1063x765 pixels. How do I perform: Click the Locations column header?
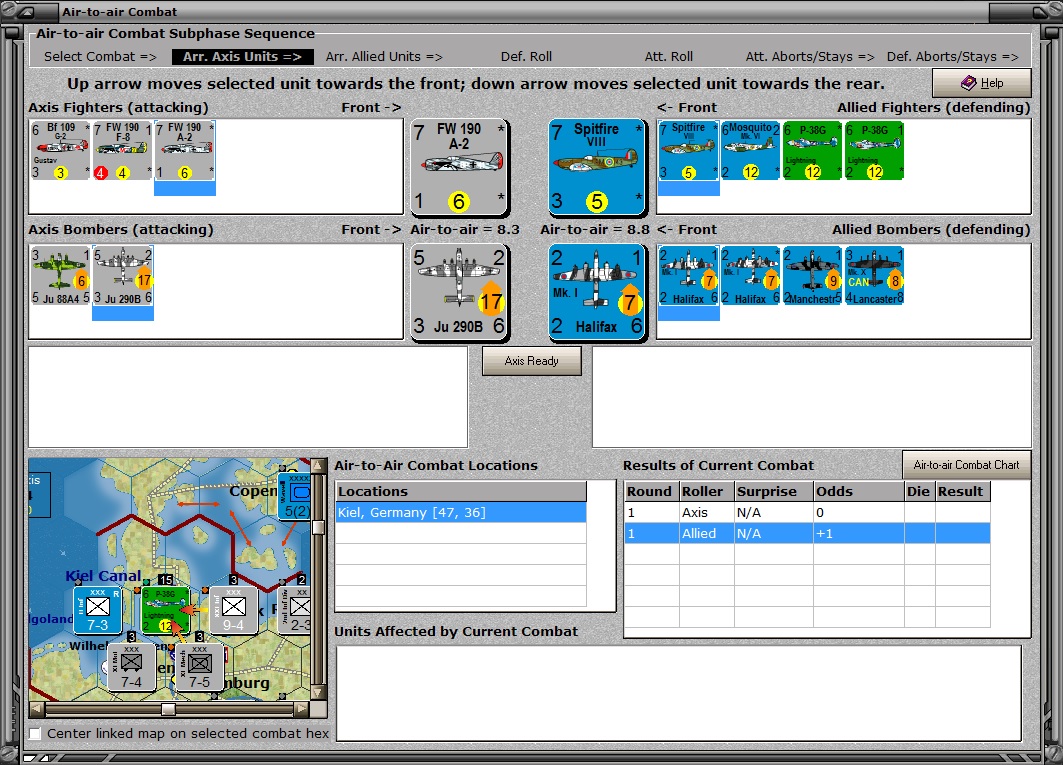coord(461,491)
